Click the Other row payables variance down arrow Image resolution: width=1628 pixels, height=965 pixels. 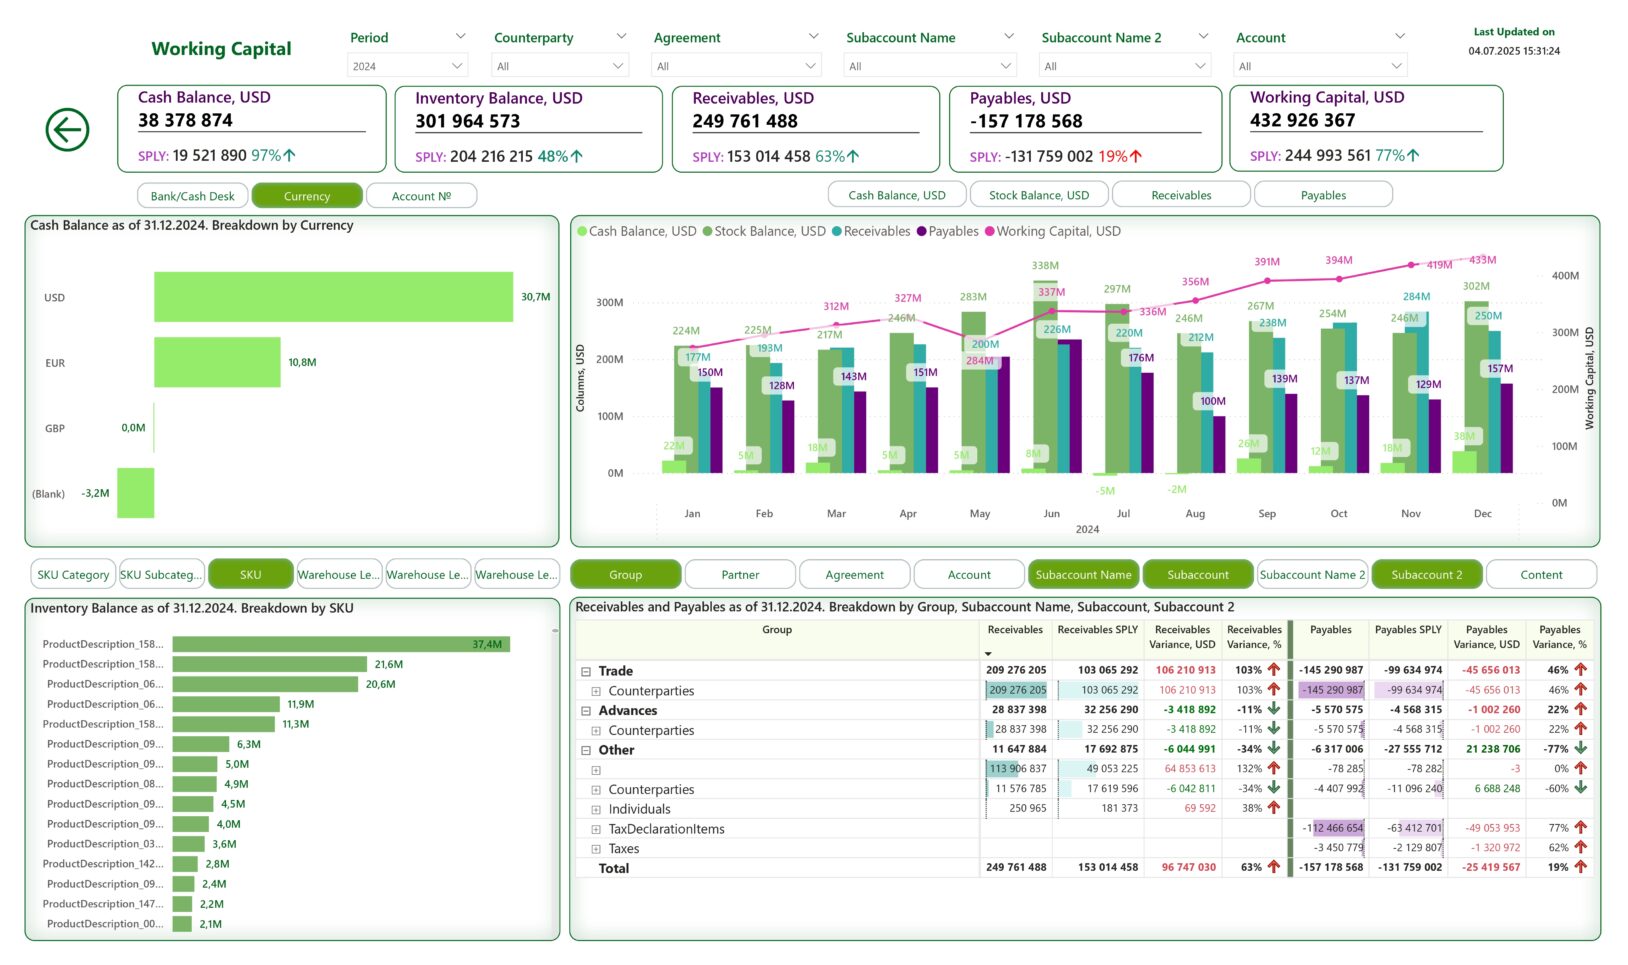tap(1581, 748)
